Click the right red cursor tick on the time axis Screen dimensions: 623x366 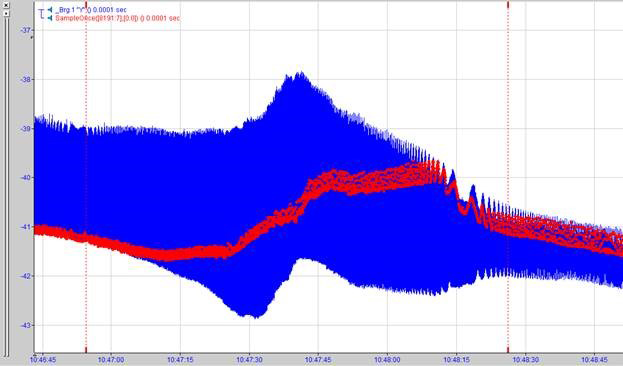(x=508, y=350)
